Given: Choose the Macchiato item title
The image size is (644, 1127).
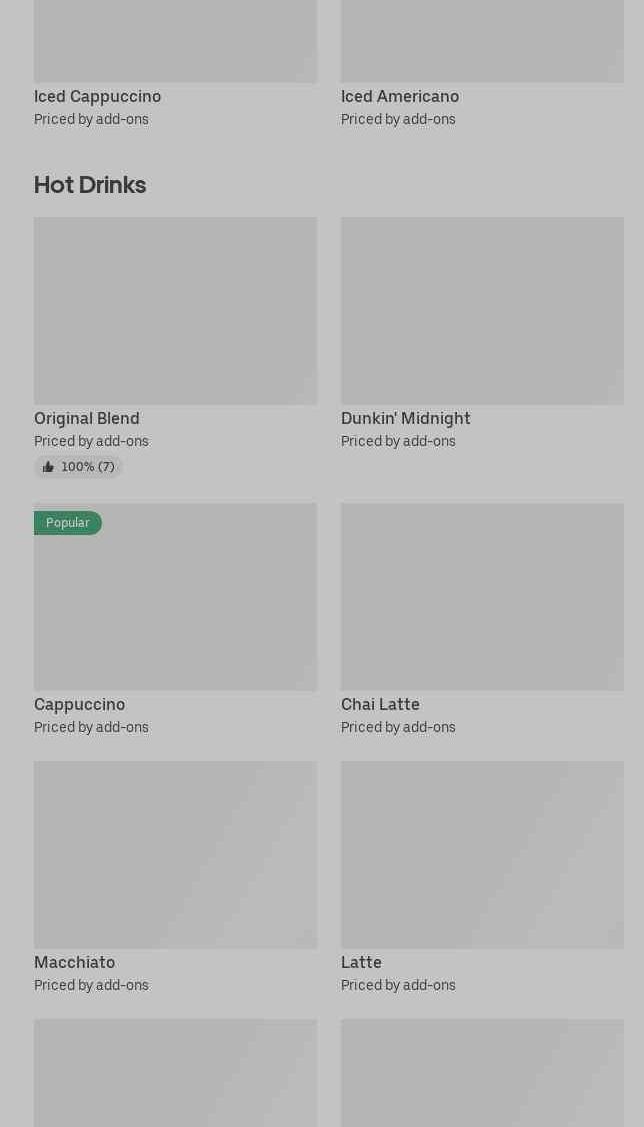Looking at the screenshot, I should click(x=75, y=962).
